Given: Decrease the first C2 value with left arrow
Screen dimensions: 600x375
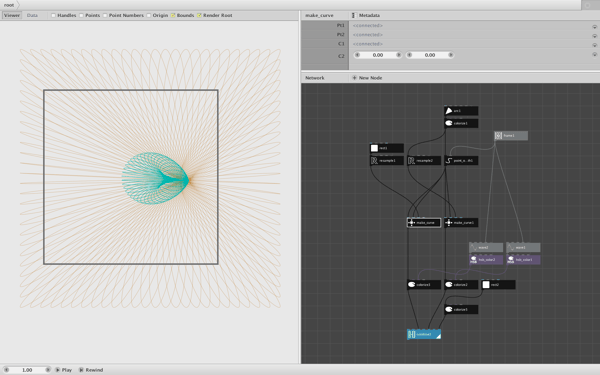Looking at the screenshot, I should point(357,55).
